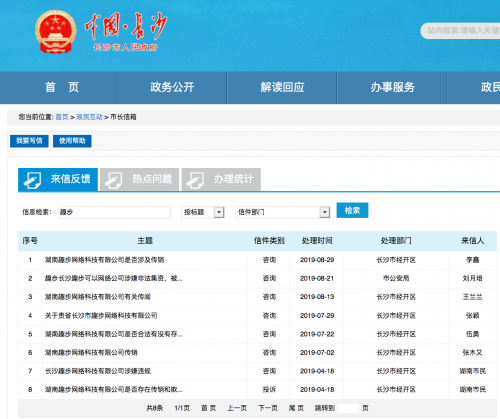This screenshot has width=500, height=419.
Task: Click sender name 张木又
Action: tap(472, 353)
